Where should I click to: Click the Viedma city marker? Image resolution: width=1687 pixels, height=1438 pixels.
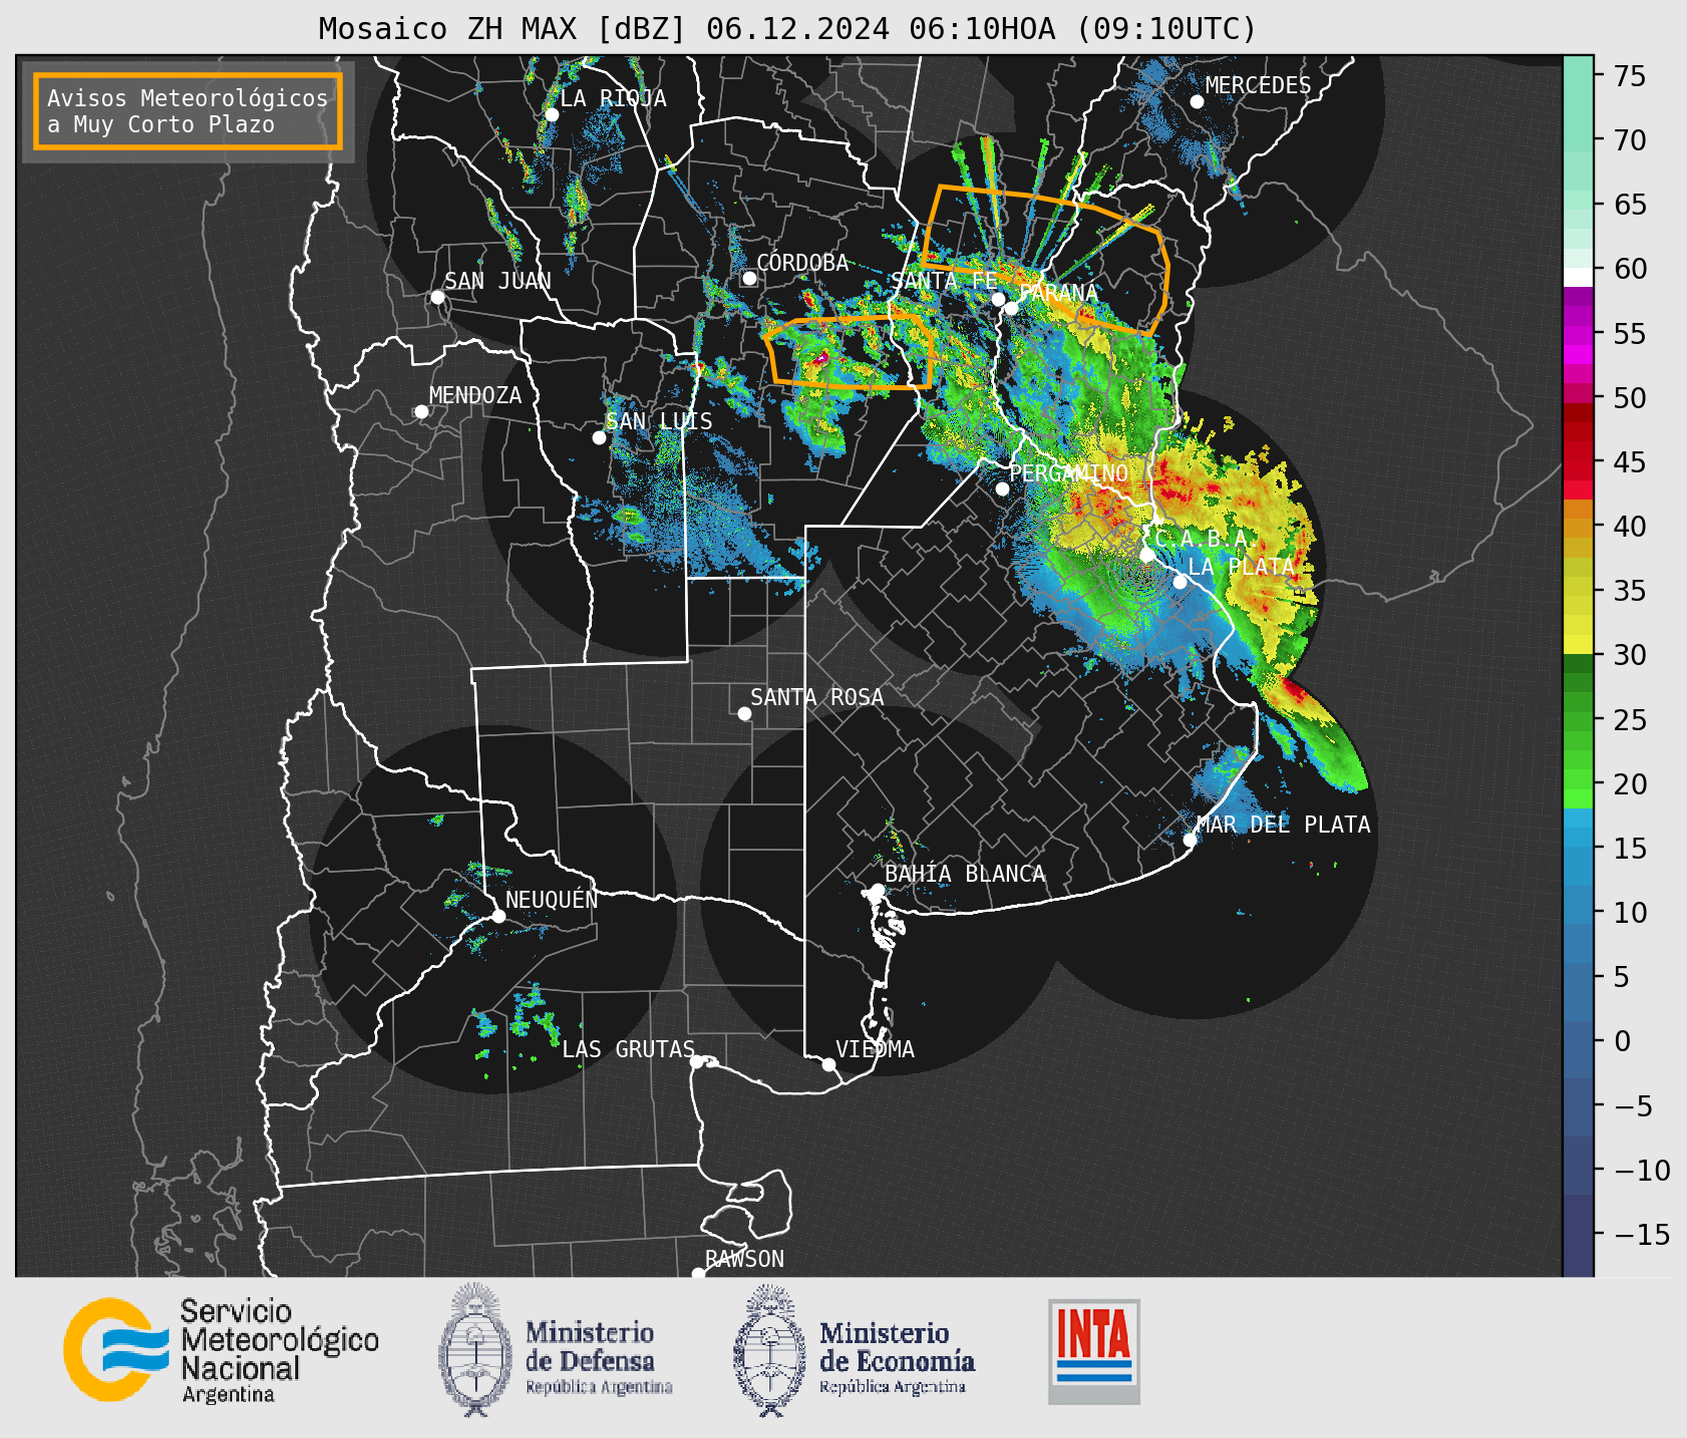[x=829, y=1064]
